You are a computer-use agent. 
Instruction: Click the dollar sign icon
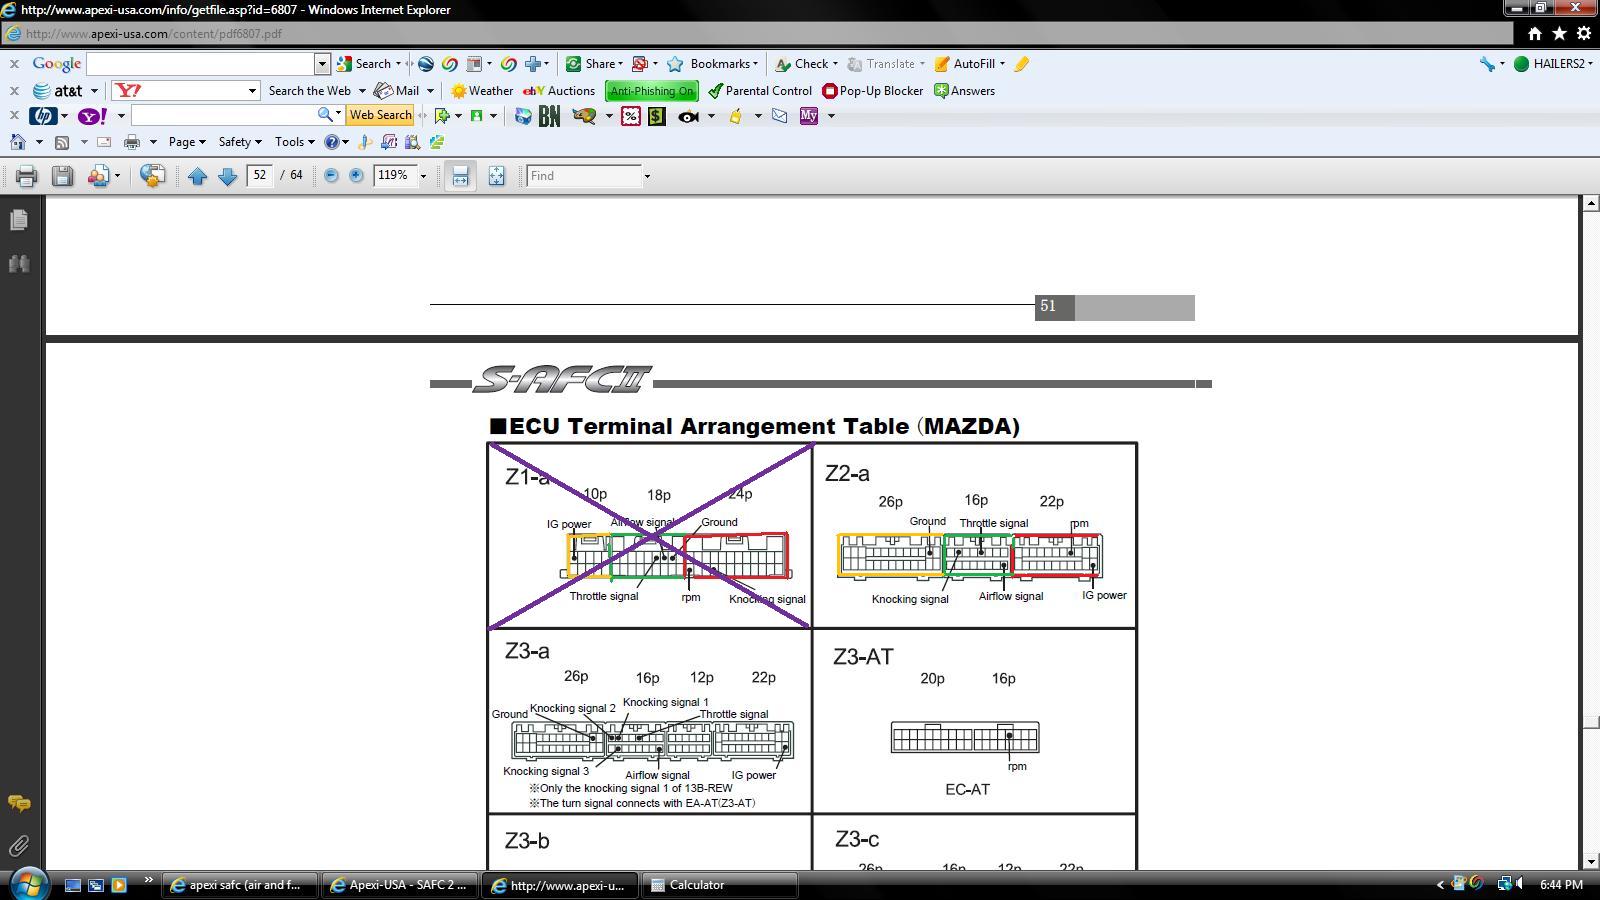(656, 116)
